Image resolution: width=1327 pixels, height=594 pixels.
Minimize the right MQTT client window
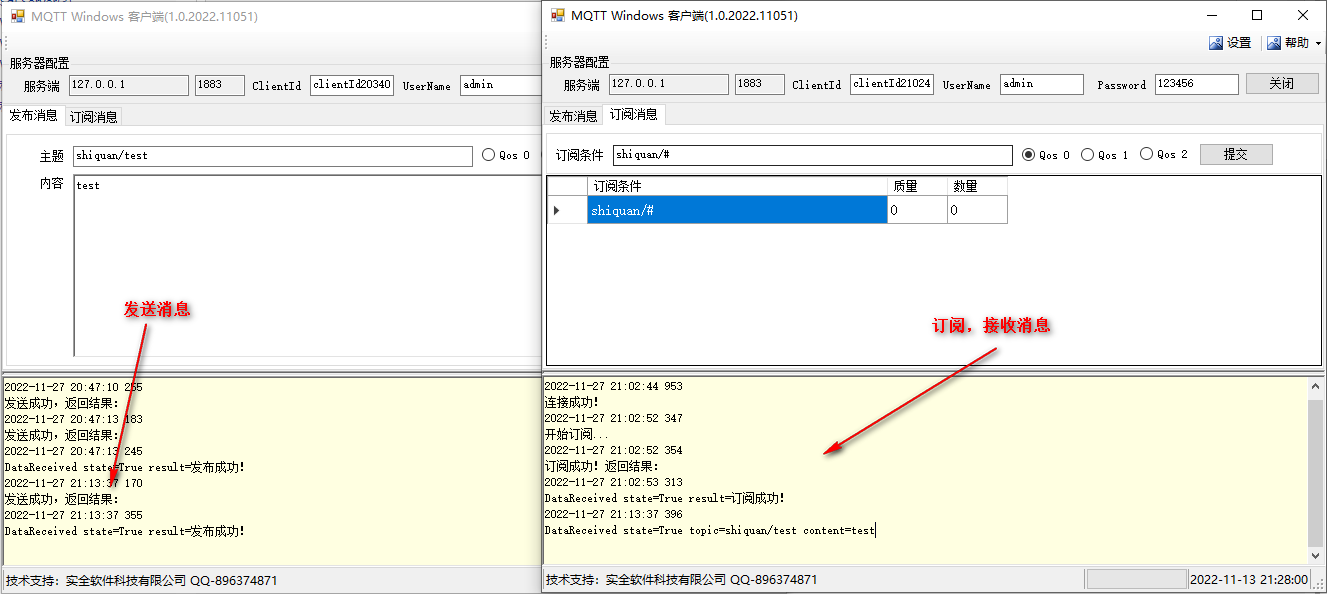pos(1212,15)
